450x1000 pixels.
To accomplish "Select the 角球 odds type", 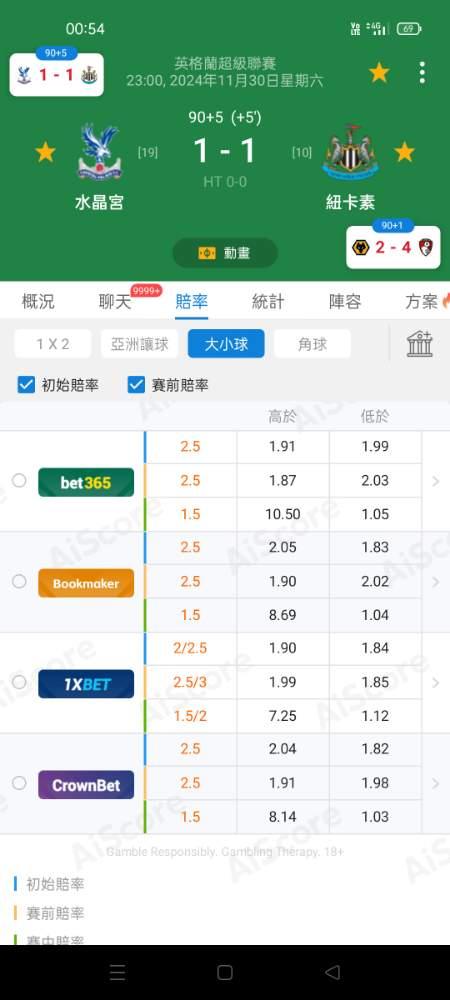I will tap(312, 344).
